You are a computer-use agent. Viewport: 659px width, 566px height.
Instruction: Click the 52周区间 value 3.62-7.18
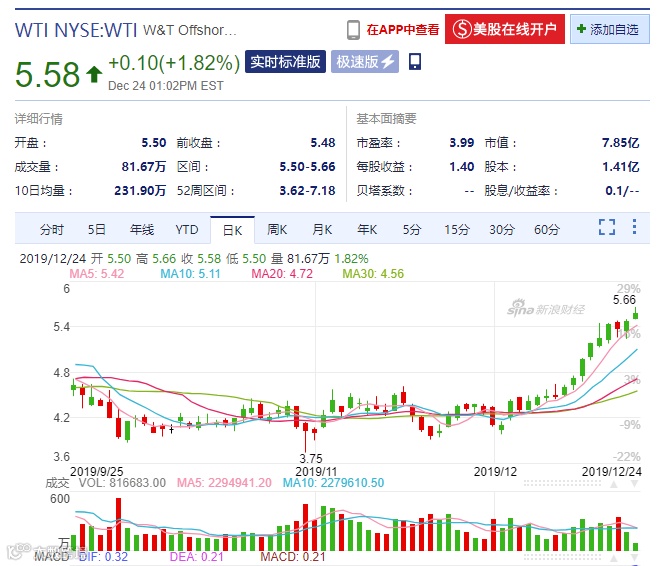click(x=307, y=191)
